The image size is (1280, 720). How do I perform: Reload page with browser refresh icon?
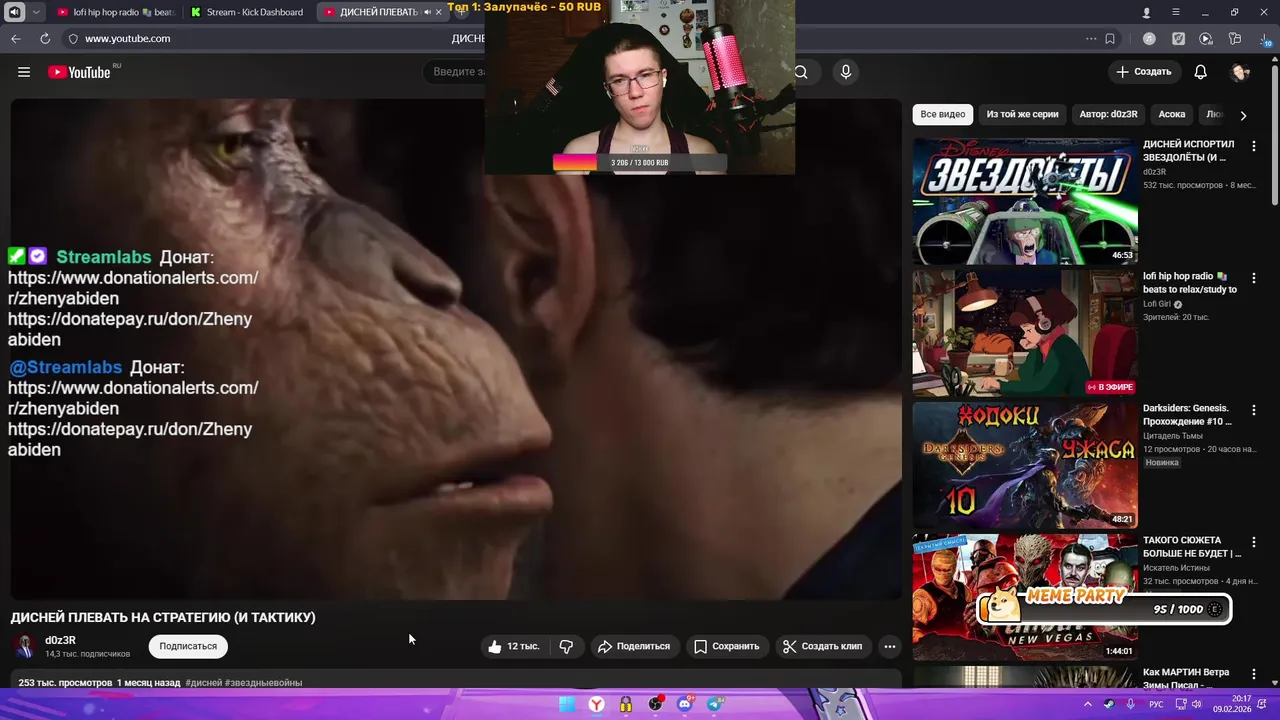click(45, 39)
